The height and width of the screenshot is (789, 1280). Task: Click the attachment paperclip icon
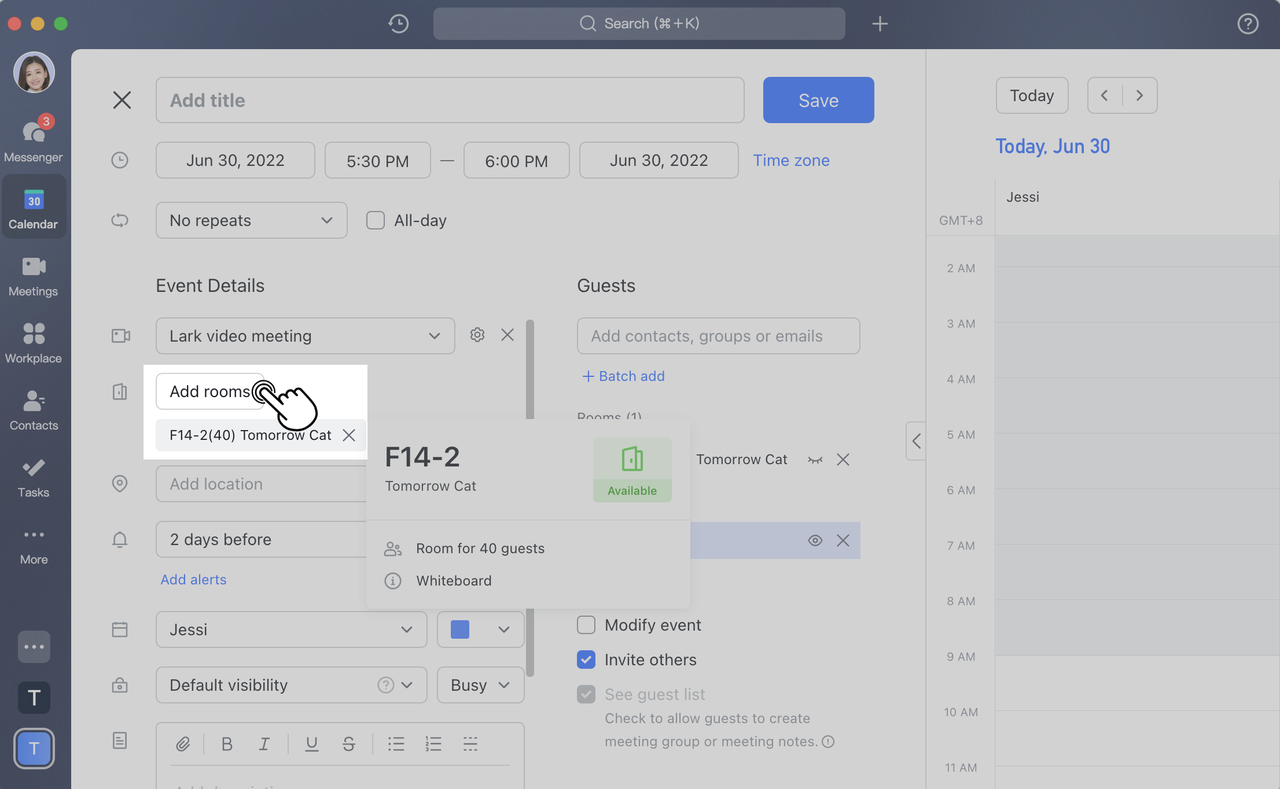pos(183,744)
